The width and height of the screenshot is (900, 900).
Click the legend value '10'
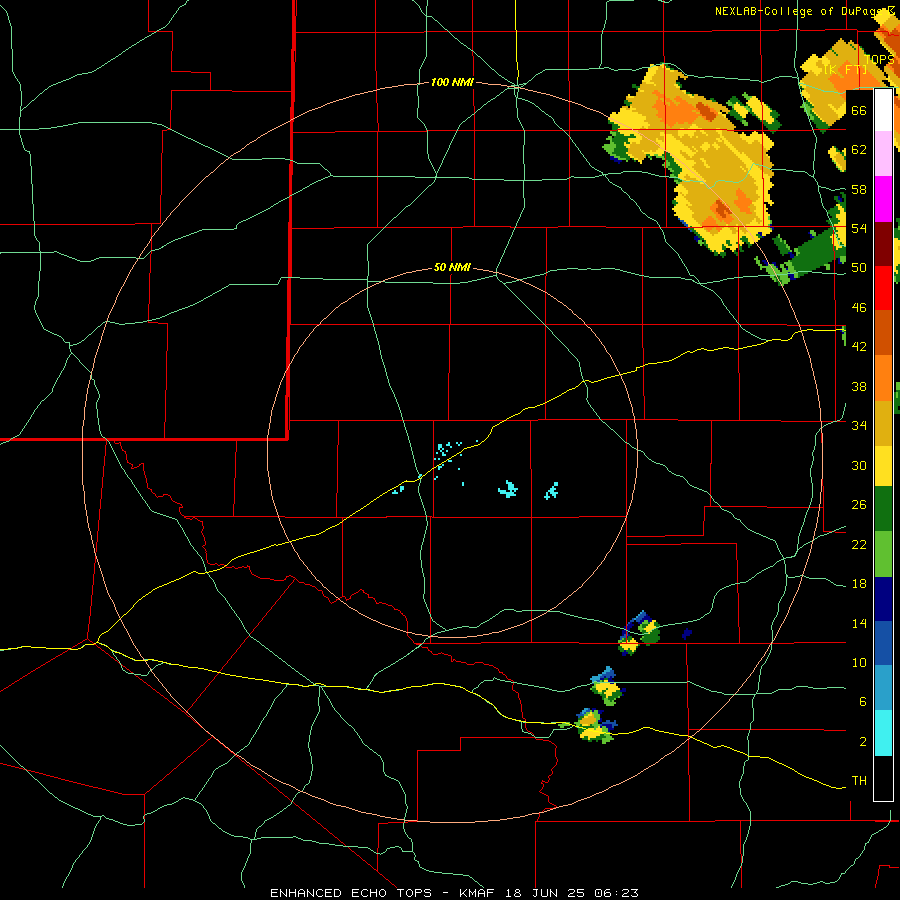point(859,662)
